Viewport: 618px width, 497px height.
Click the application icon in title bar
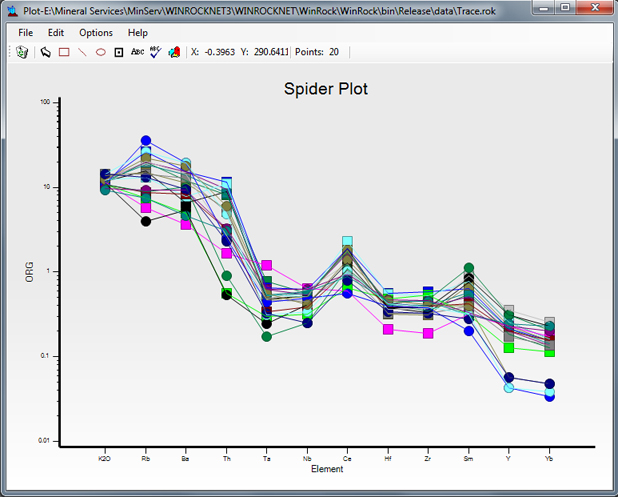[13, 10]
